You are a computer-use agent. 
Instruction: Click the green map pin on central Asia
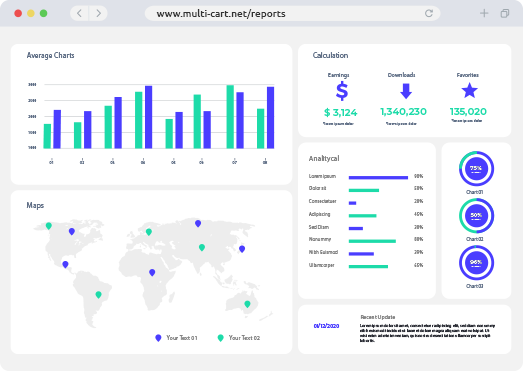[202, 247]
